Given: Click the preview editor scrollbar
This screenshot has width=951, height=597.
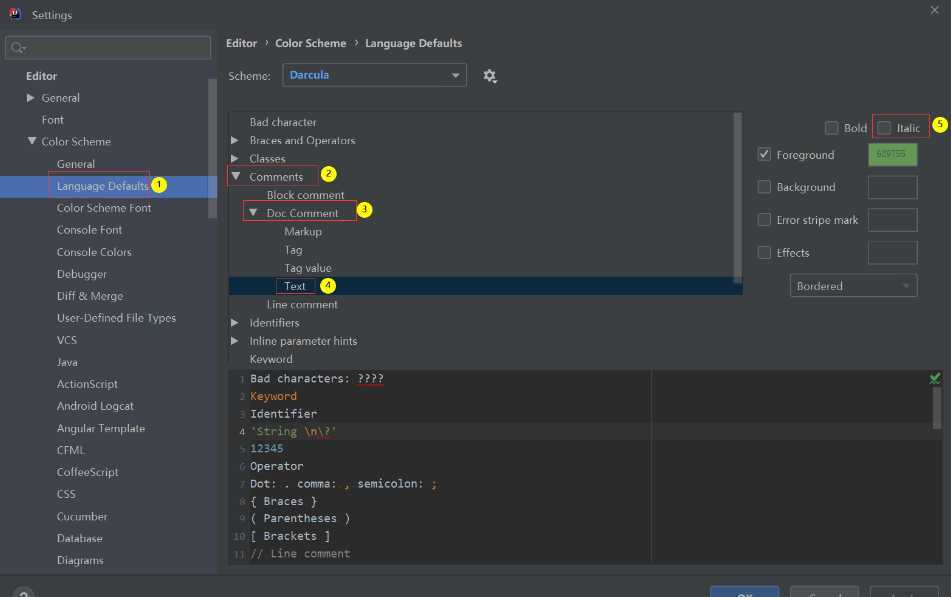Looking at the screenshot, I should [x=936, y=408].
